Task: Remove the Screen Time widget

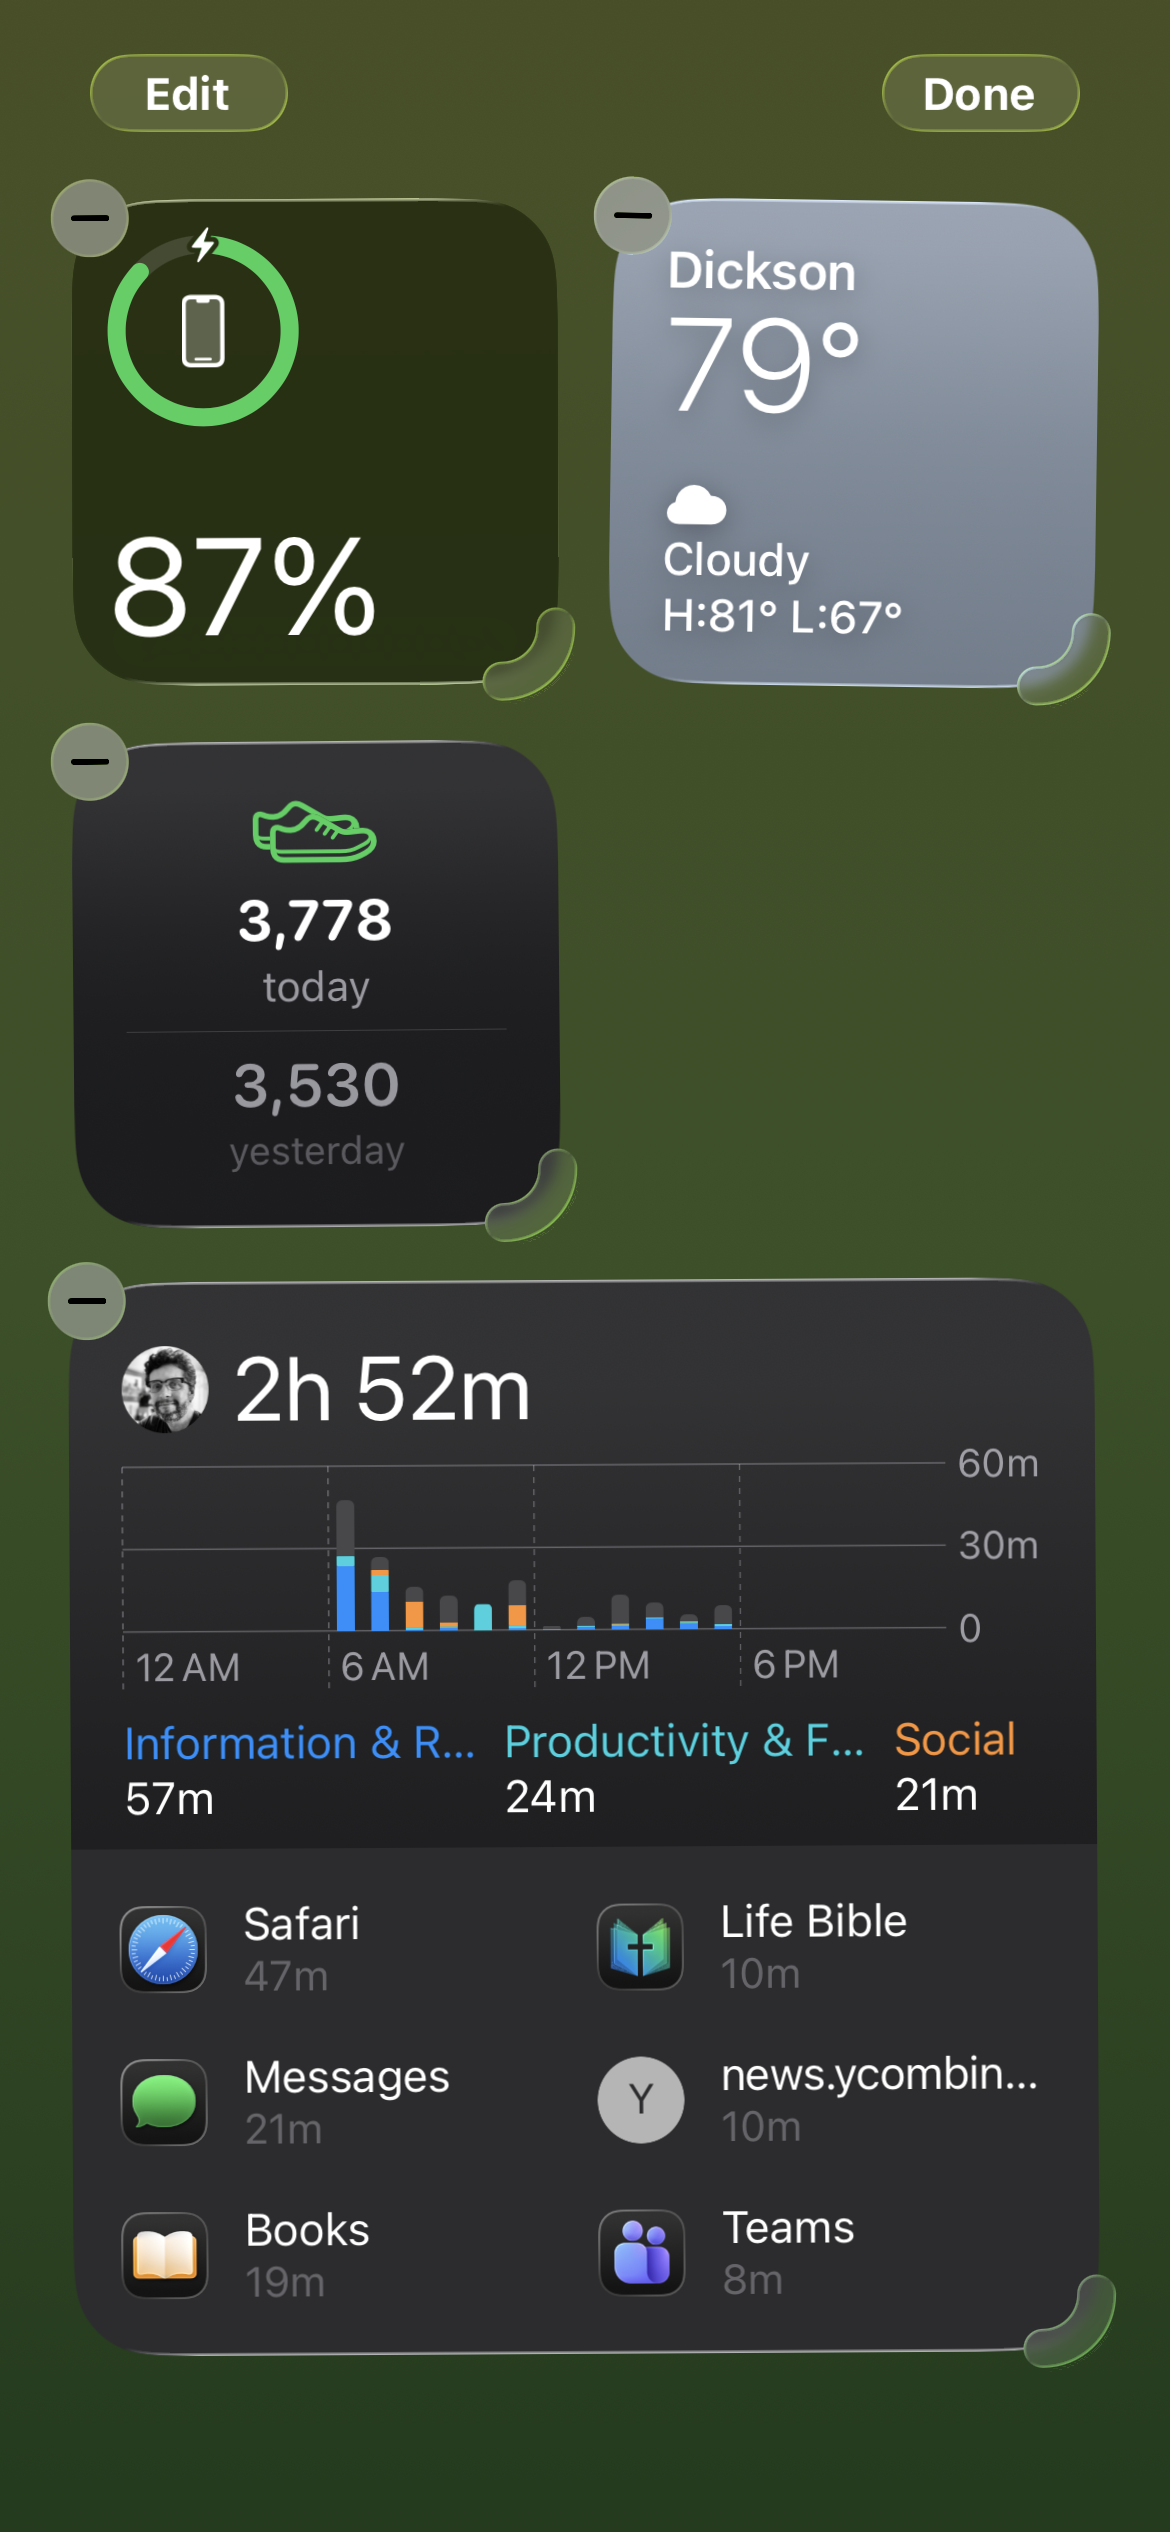Action: [x=87, y=1301]
